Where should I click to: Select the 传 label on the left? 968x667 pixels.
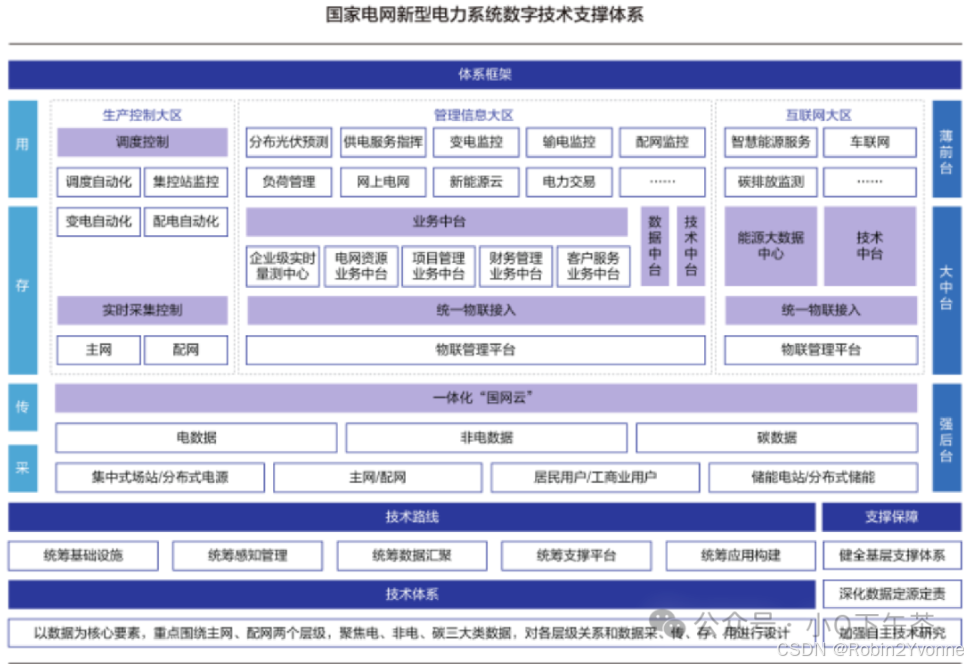(x=23, y=407)
